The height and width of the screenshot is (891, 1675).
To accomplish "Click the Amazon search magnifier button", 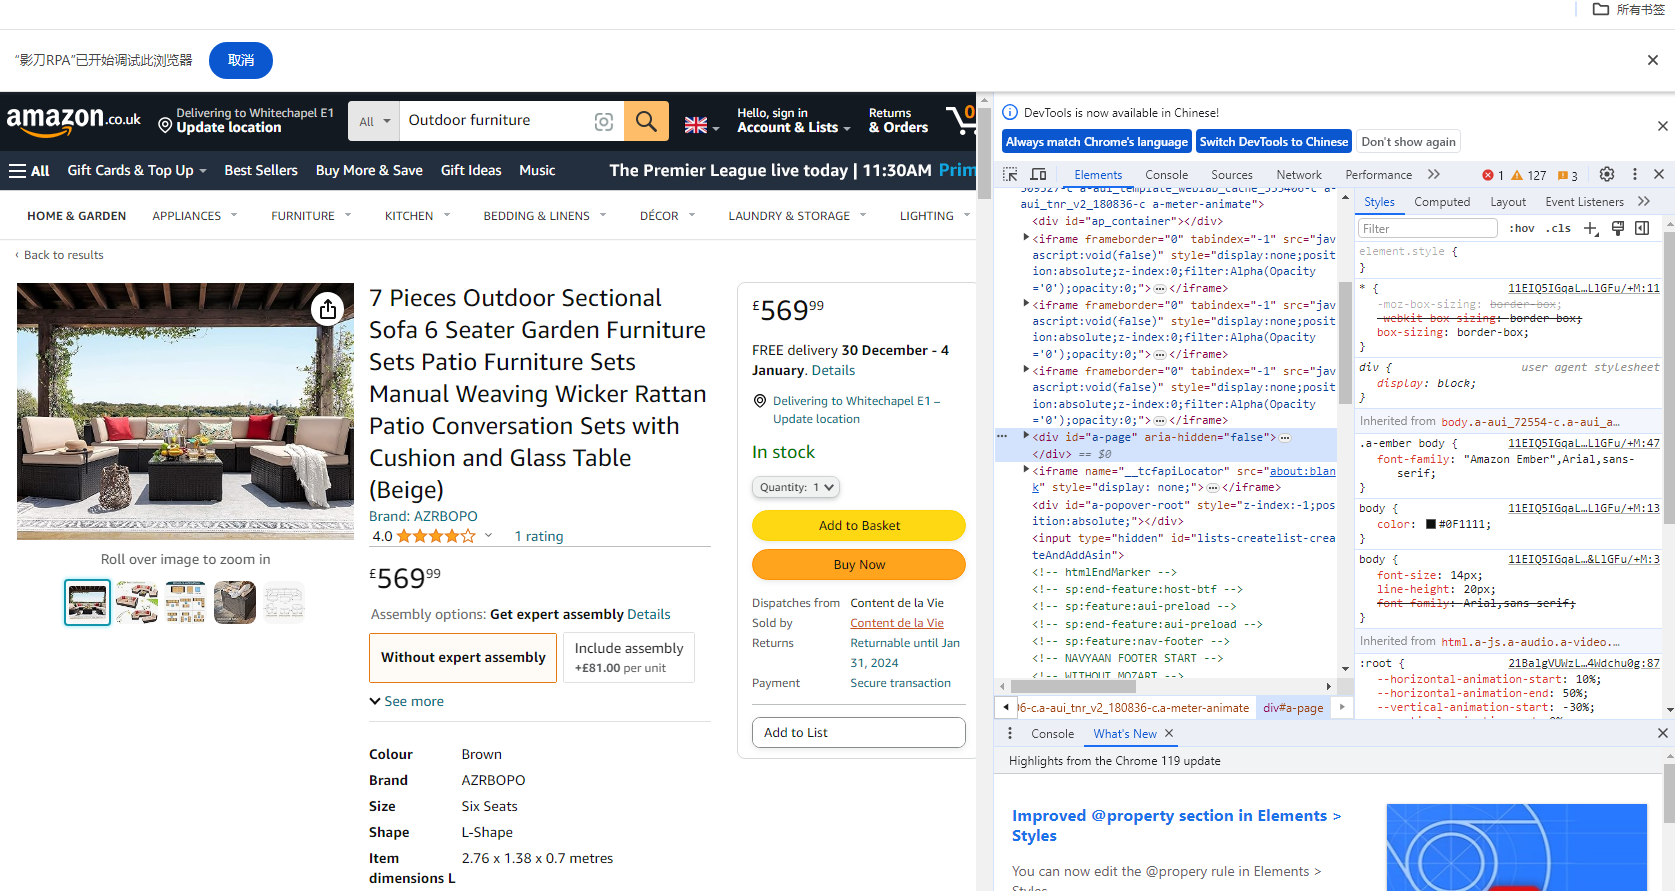I will pos(646,121).
